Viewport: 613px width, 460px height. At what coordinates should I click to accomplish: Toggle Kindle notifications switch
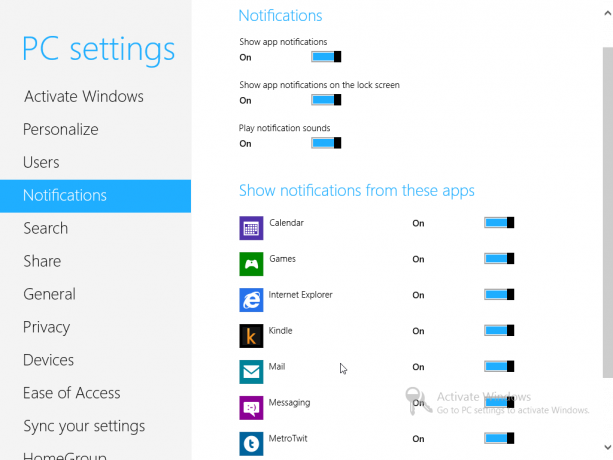click(x=499, y=331)
